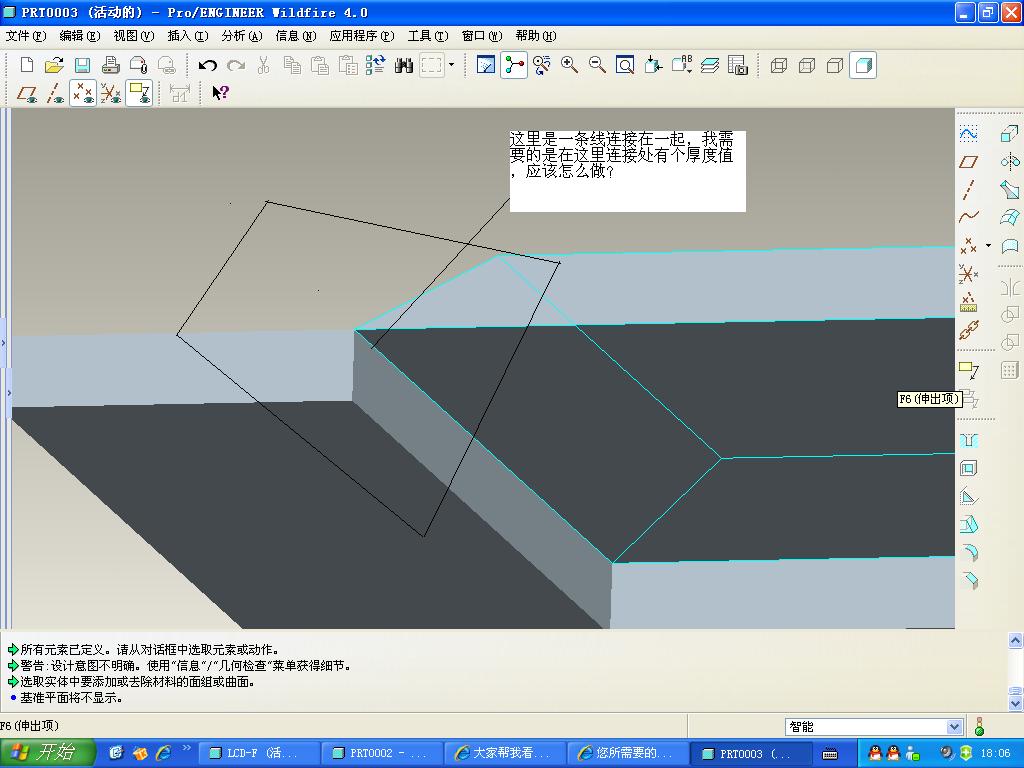
Task: Click the Reference feature chain icon
Action: [968, 331]
